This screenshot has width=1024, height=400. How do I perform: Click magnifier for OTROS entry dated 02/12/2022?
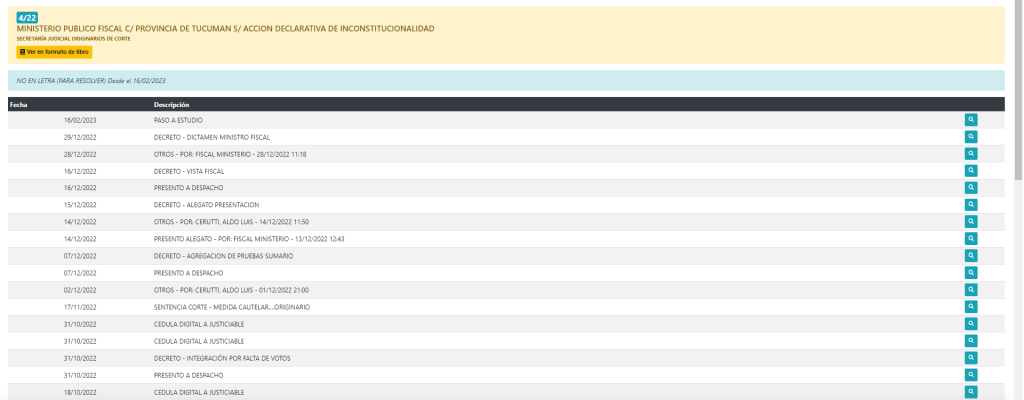971,290
